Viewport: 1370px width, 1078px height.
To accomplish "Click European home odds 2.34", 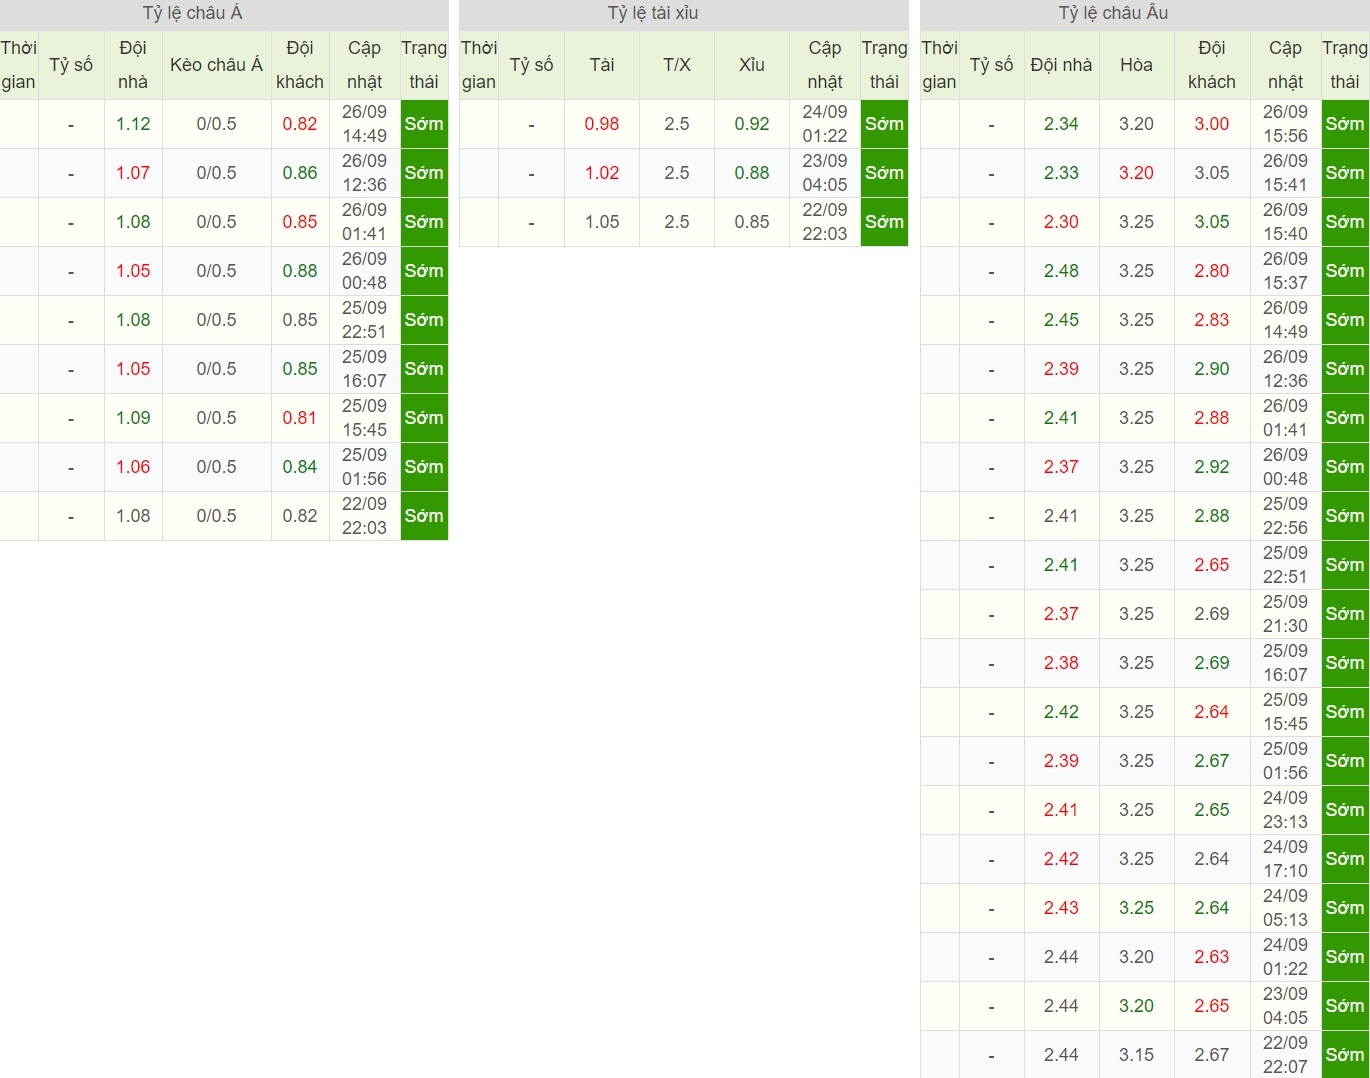I will [1061, 124].
